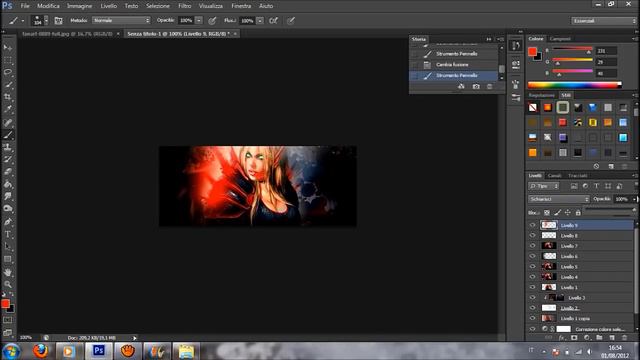
Task: Select the Zoom tool
Action: coord(8,284)
